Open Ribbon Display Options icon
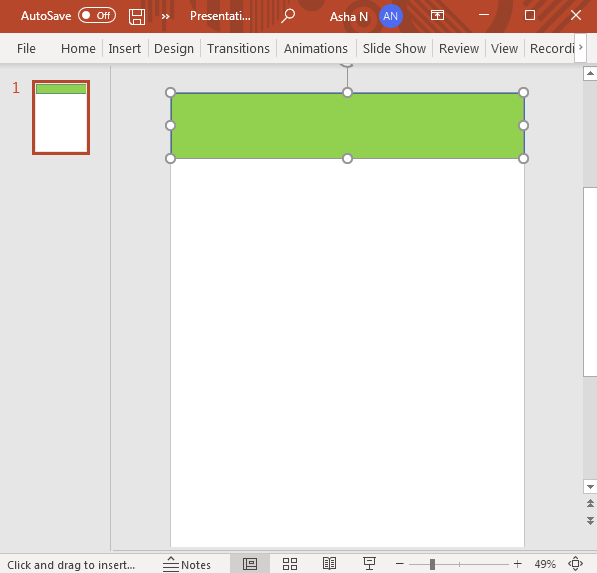 pos(437,15)
